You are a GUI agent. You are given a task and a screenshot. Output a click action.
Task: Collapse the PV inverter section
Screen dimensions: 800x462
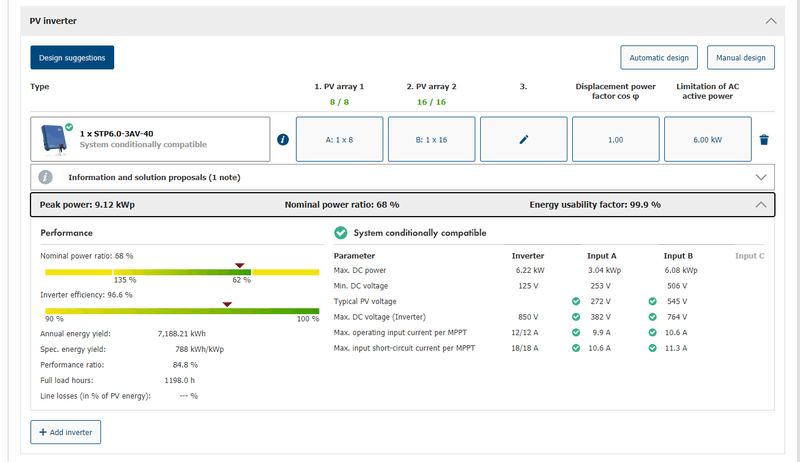tap(769, 20)
